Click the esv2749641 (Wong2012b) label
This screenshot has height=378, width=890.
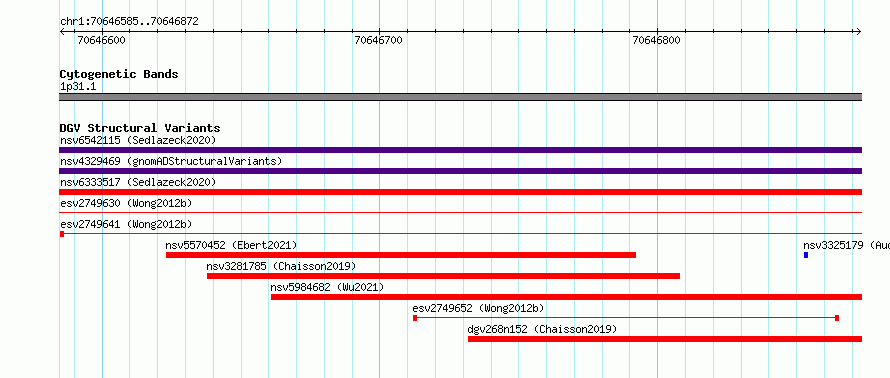pyautogui.click(x=126, y=224)
